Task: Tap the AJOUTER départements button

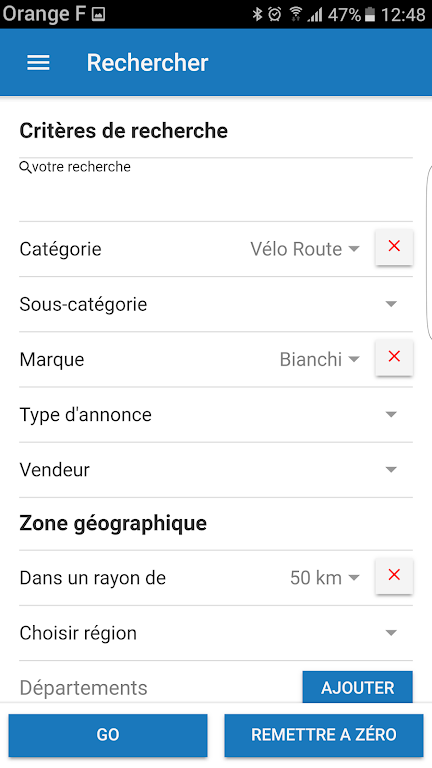Action: click(x=358, y=687)
